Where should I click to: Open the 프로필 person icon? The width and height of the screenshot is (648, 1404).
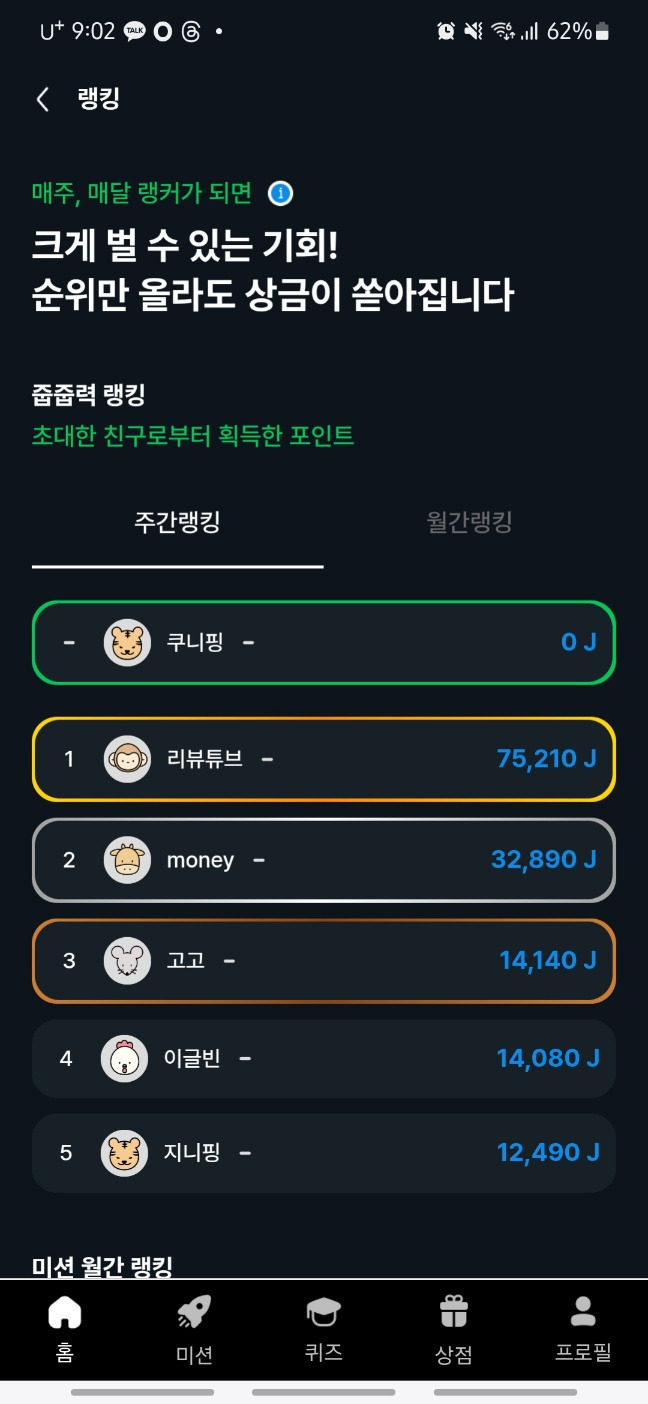click(583, 1310)
